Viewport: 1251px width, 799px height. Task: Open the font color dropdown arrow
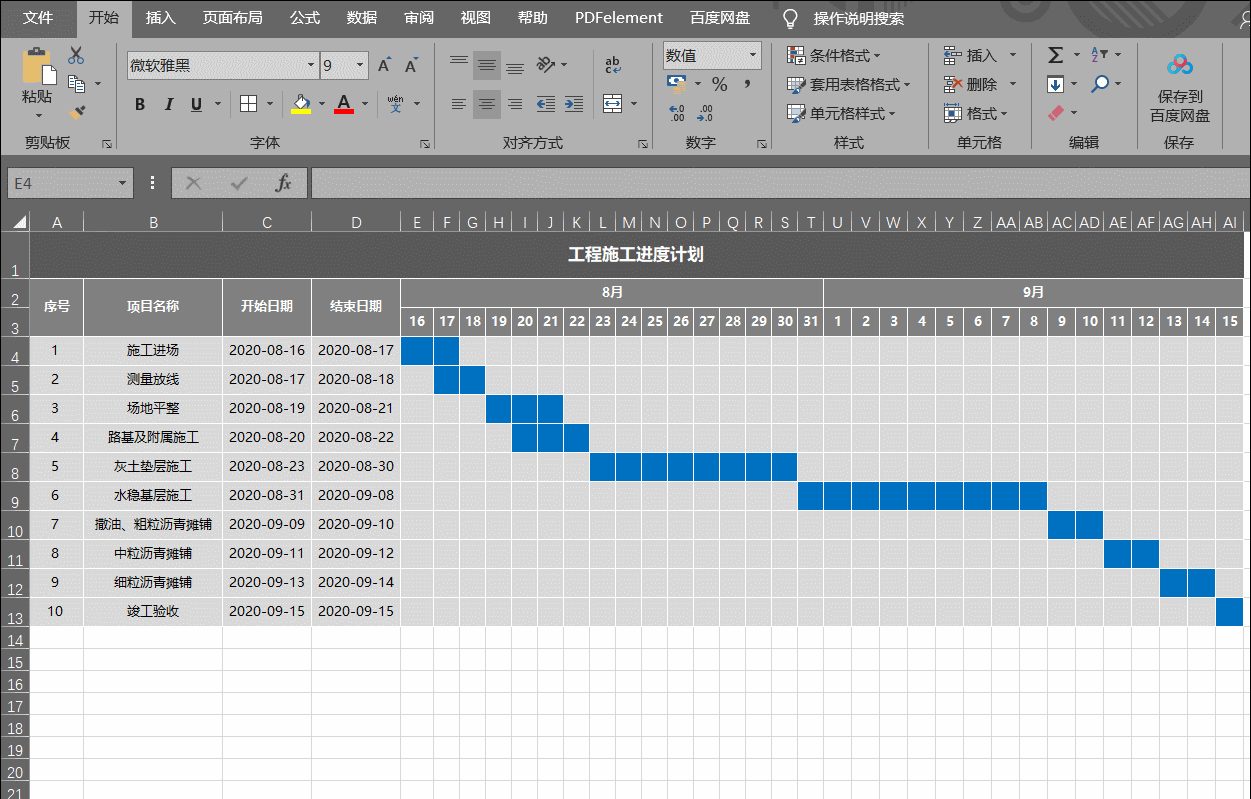[365, 104]
